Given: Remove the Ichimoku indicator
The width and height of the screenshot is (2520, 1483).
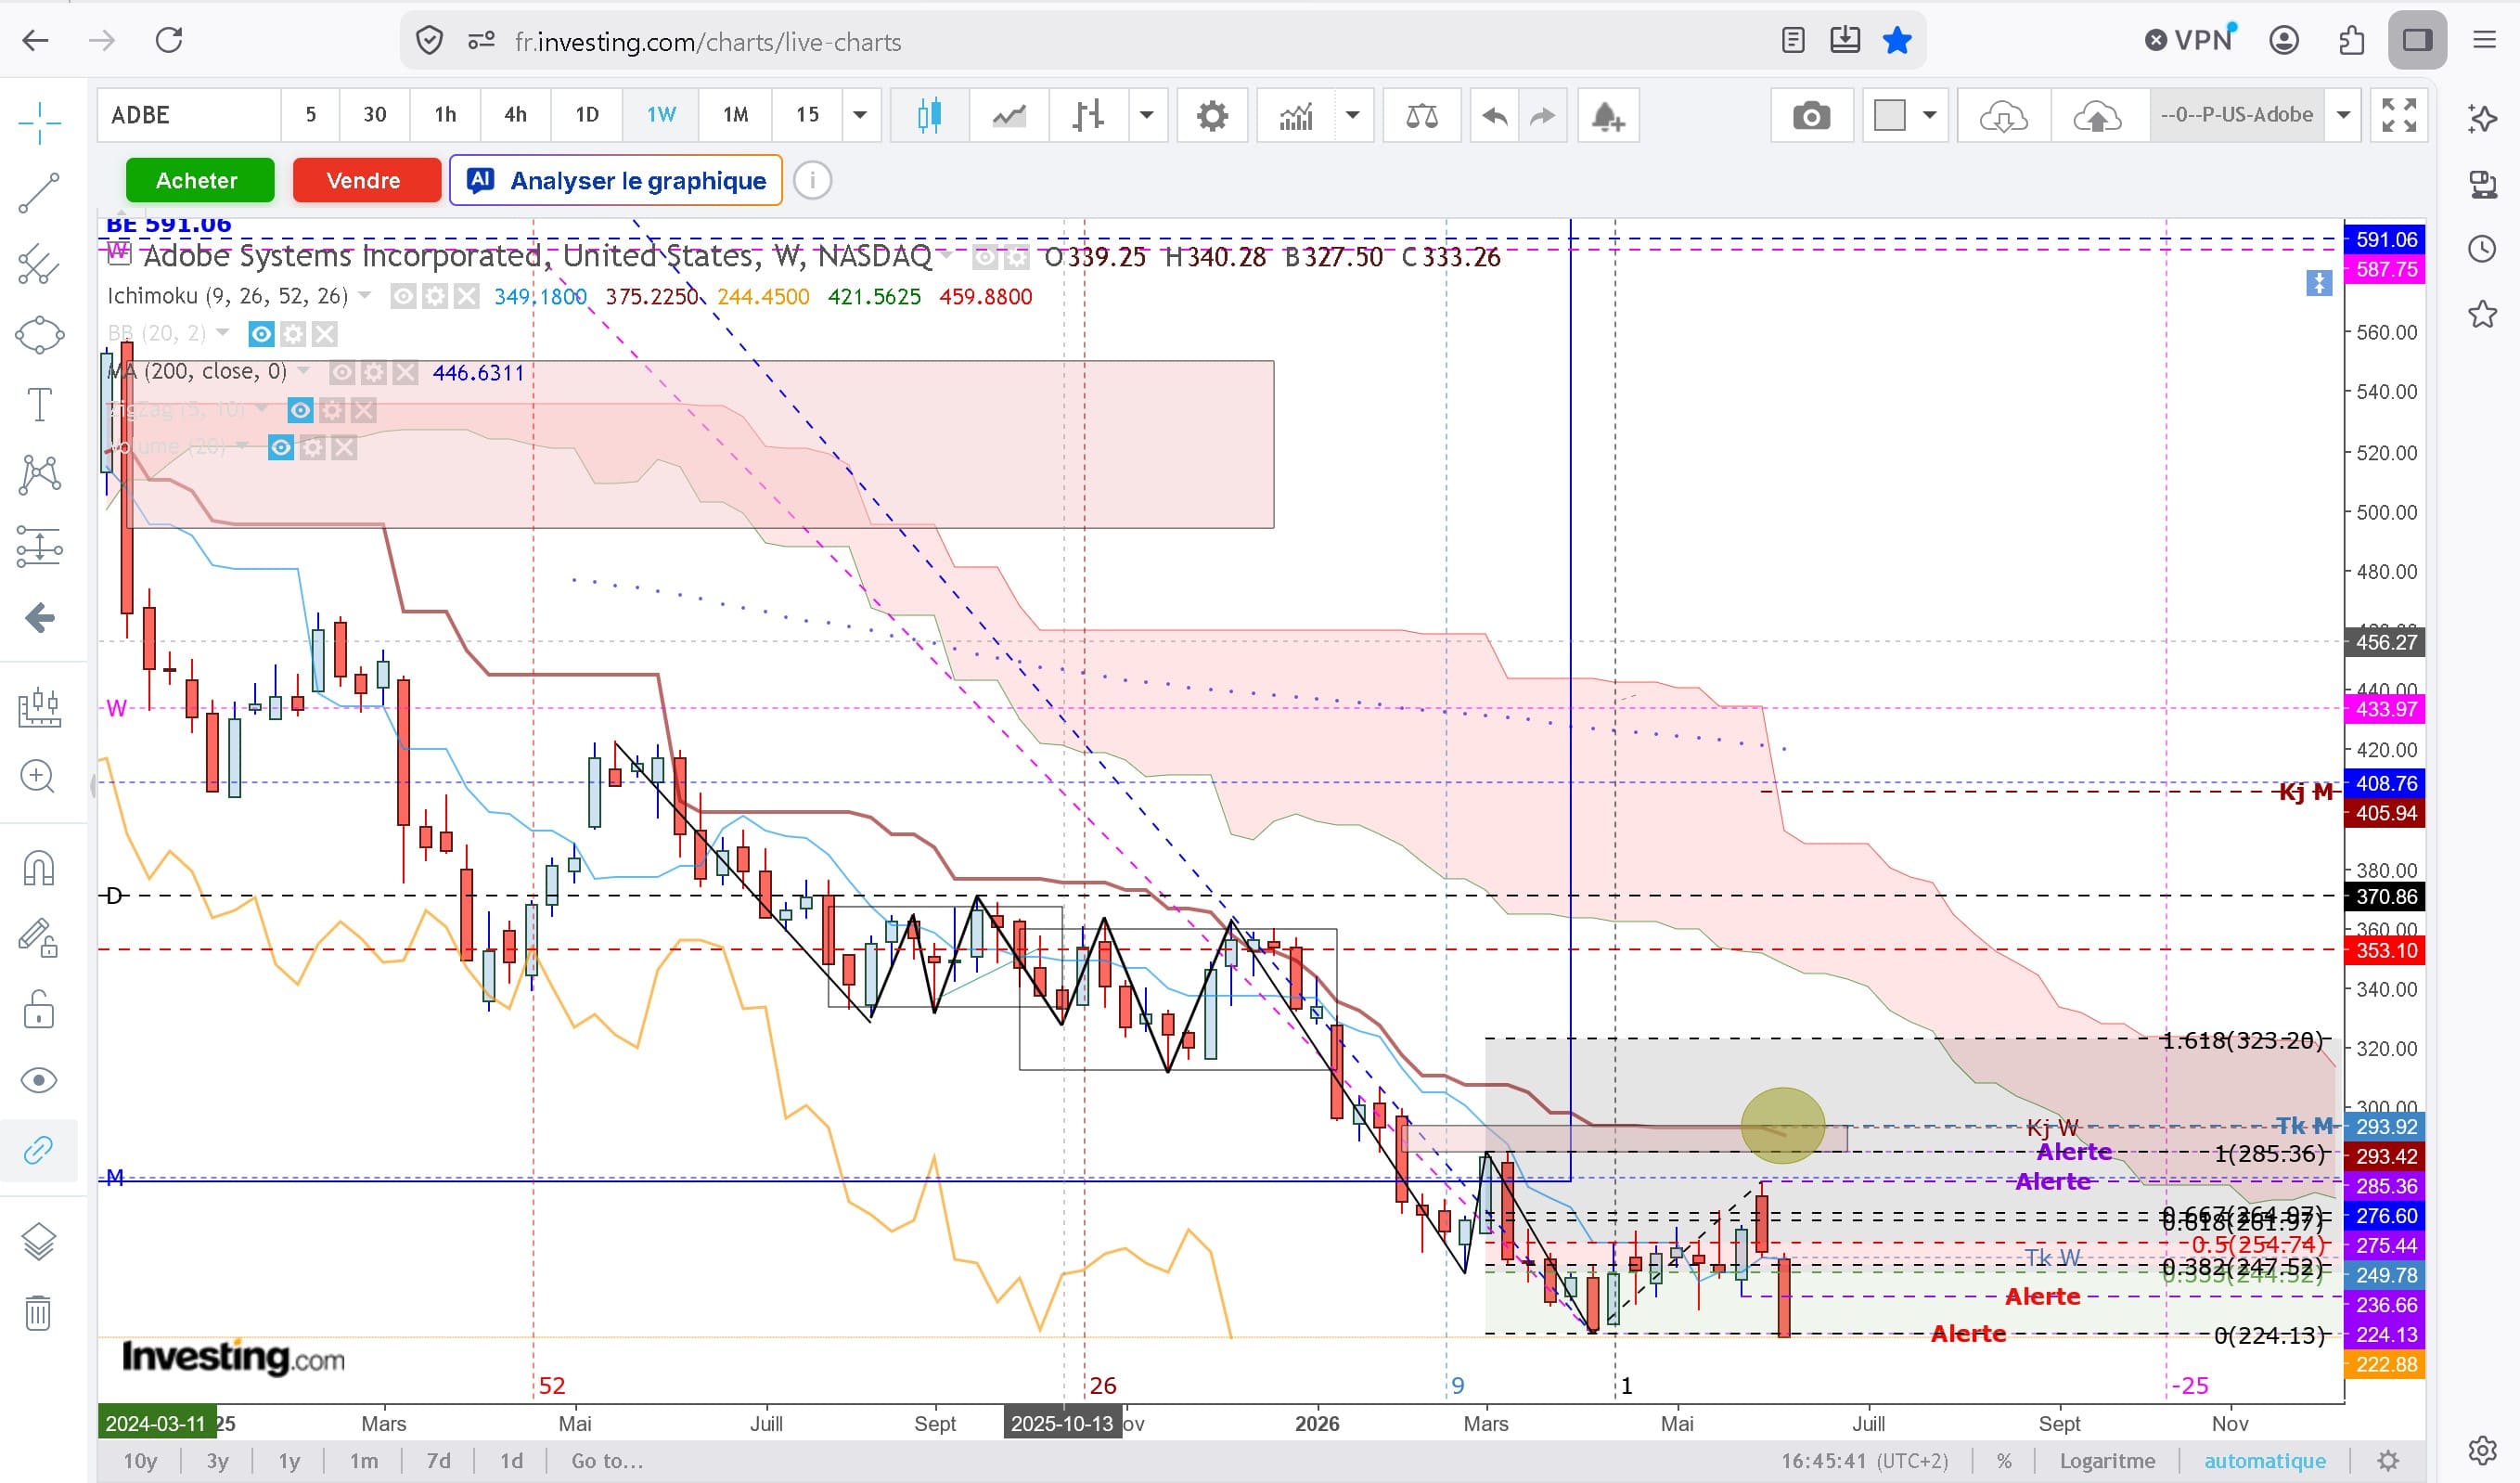Looking at the screenshot, I should tap(466, 296).
